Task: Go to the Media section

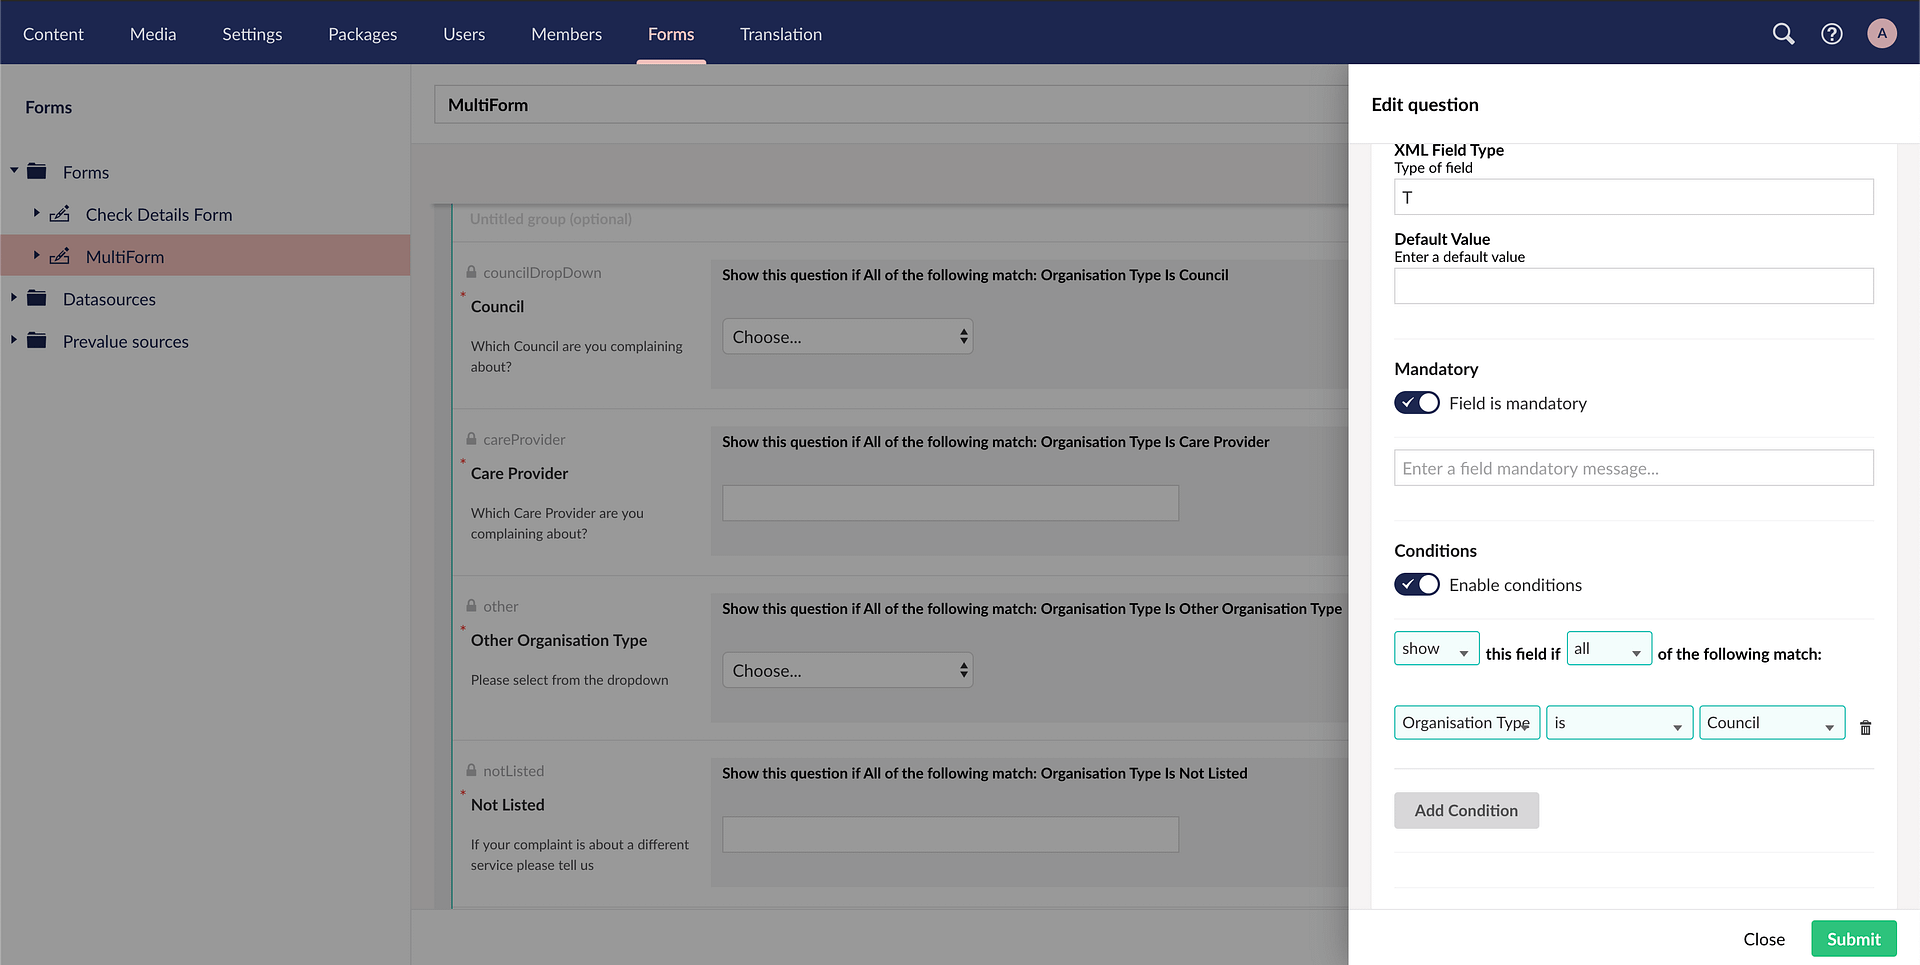Action: pos(153,34)
